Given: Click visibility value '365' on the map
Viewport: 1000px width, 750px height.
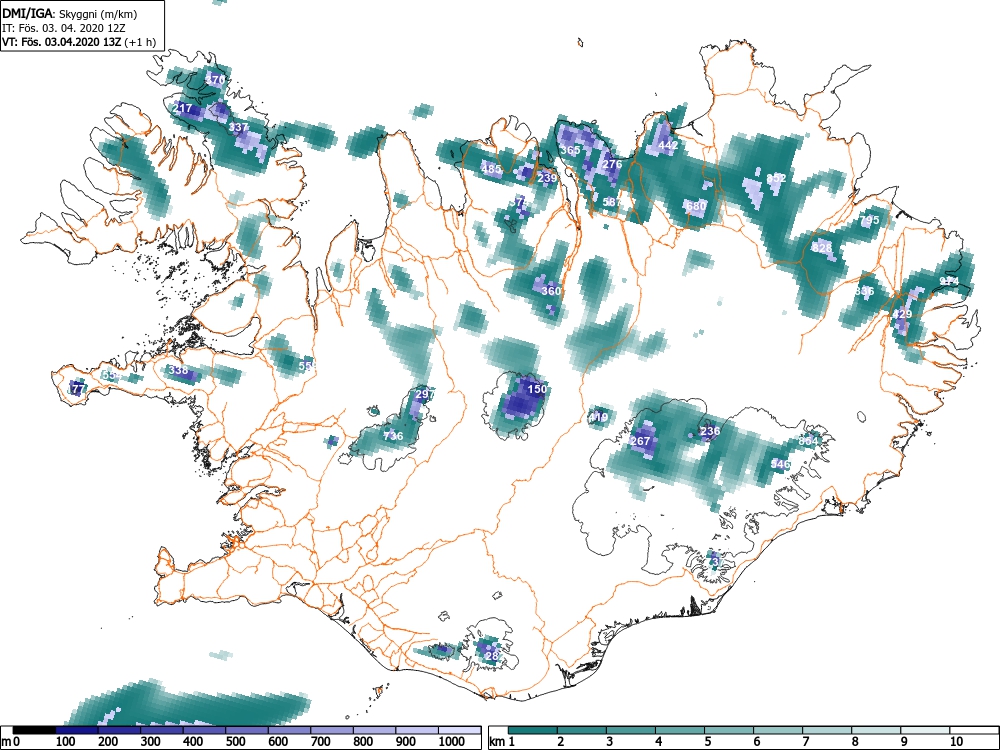Looking at the screenshot, I should [x=571, y=150].
